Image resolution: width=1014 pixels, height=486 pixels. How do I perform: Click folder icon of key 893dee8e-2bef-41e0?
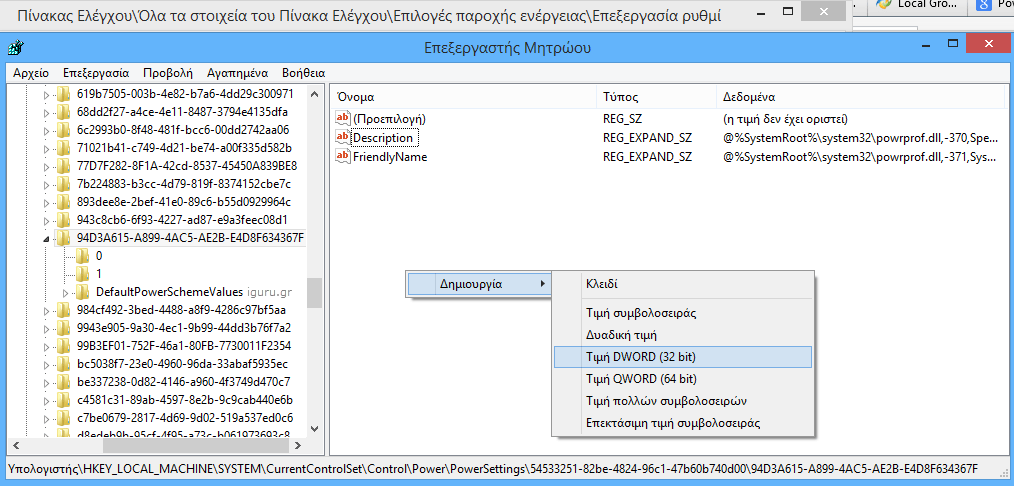pos(63,202)
